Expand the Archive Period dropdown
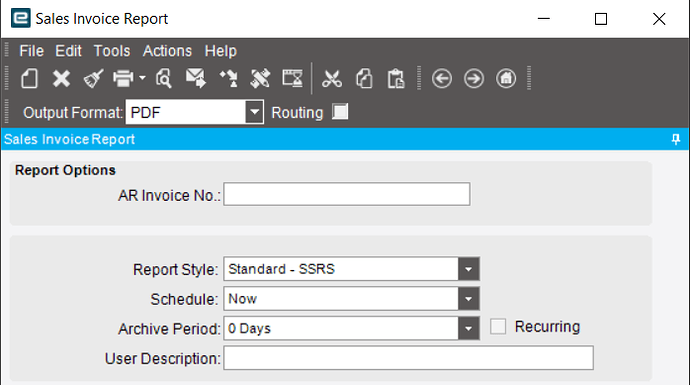 point(469,329)
